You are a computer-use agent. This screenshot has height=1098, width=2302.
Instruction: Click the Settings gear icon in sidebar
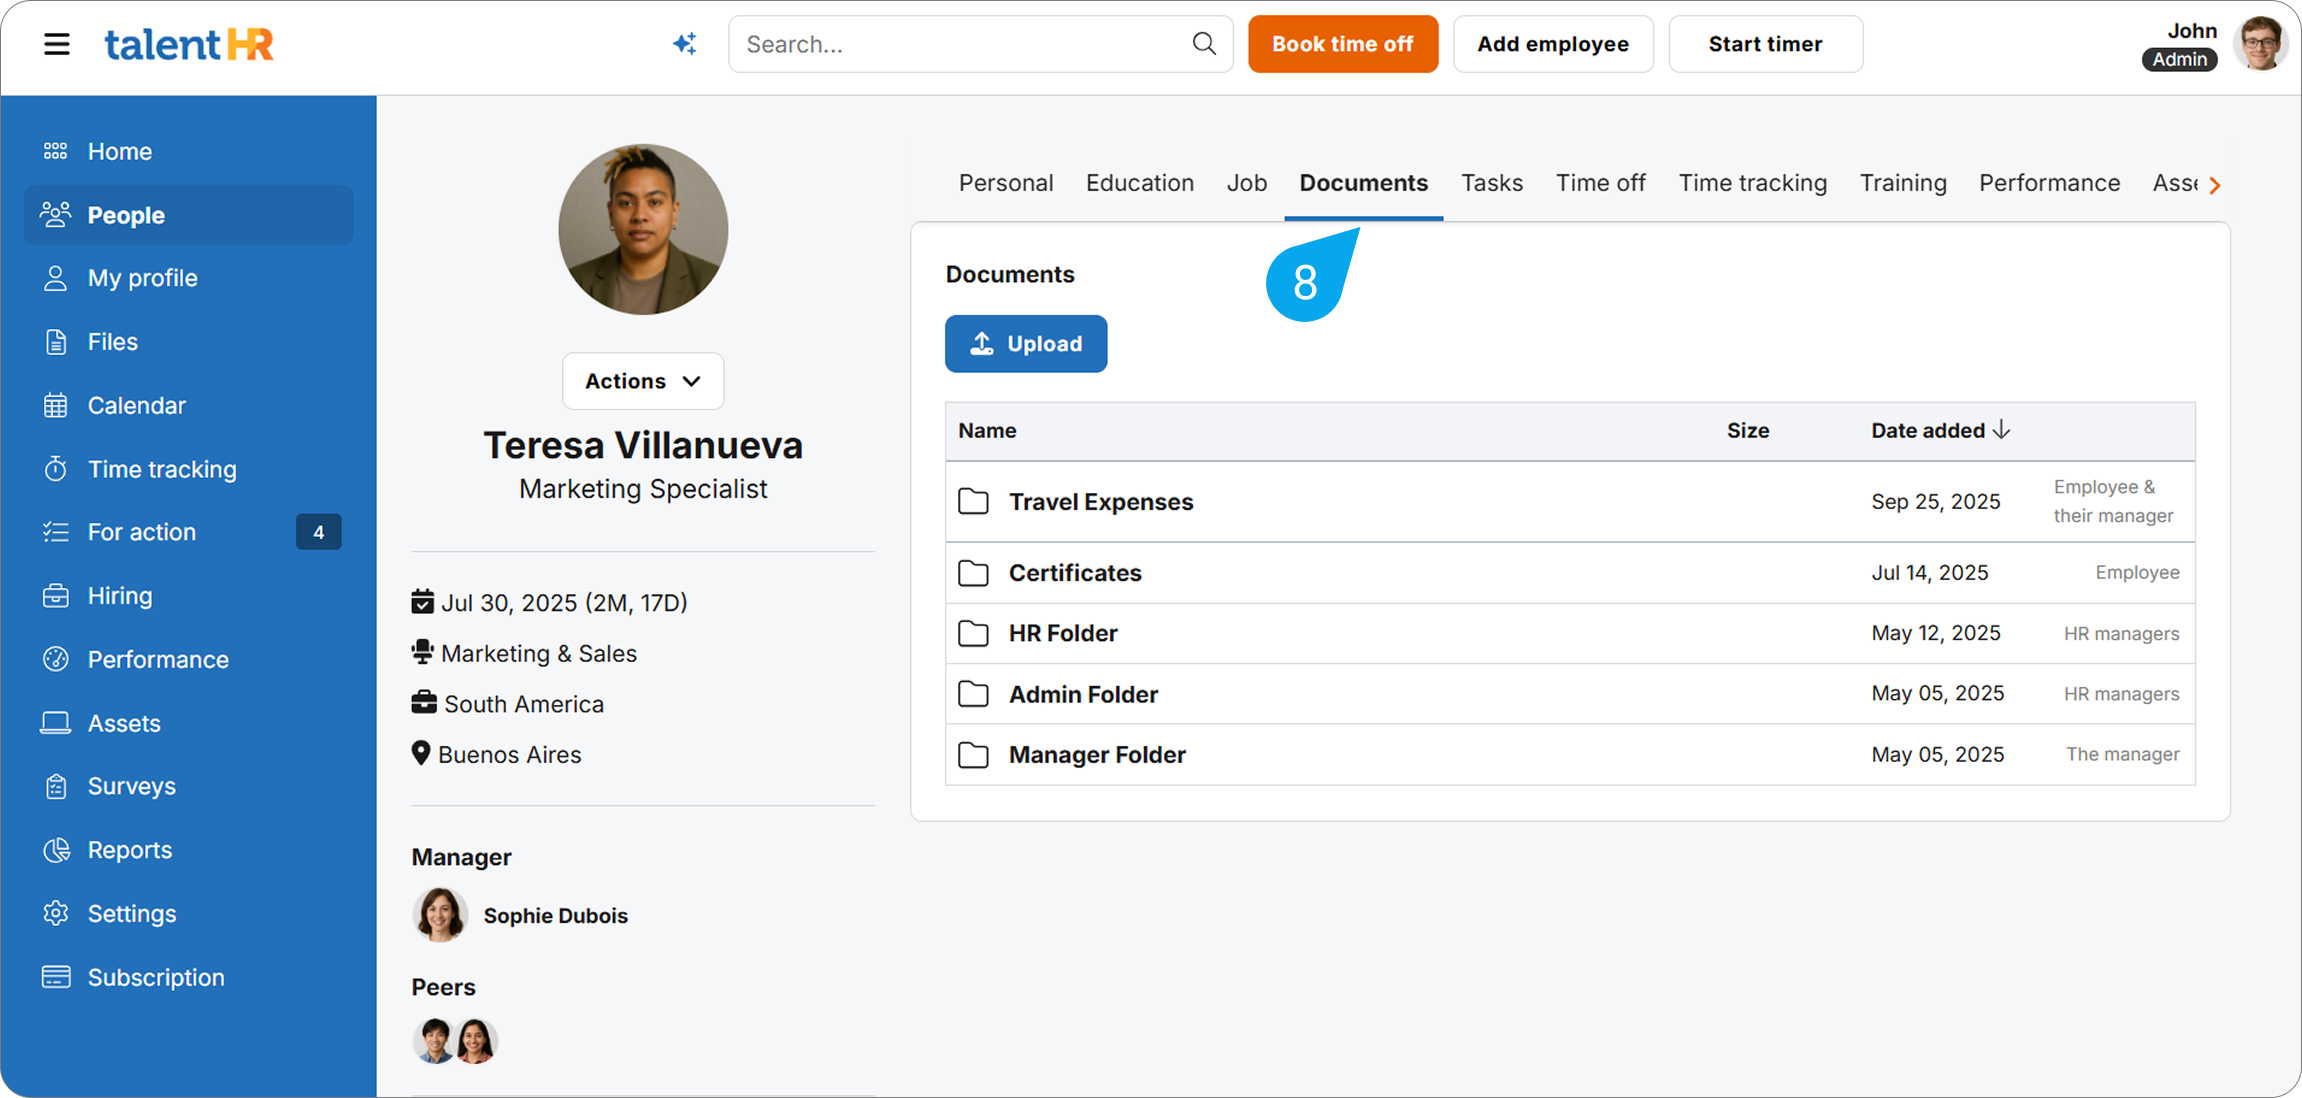[56, 914]
